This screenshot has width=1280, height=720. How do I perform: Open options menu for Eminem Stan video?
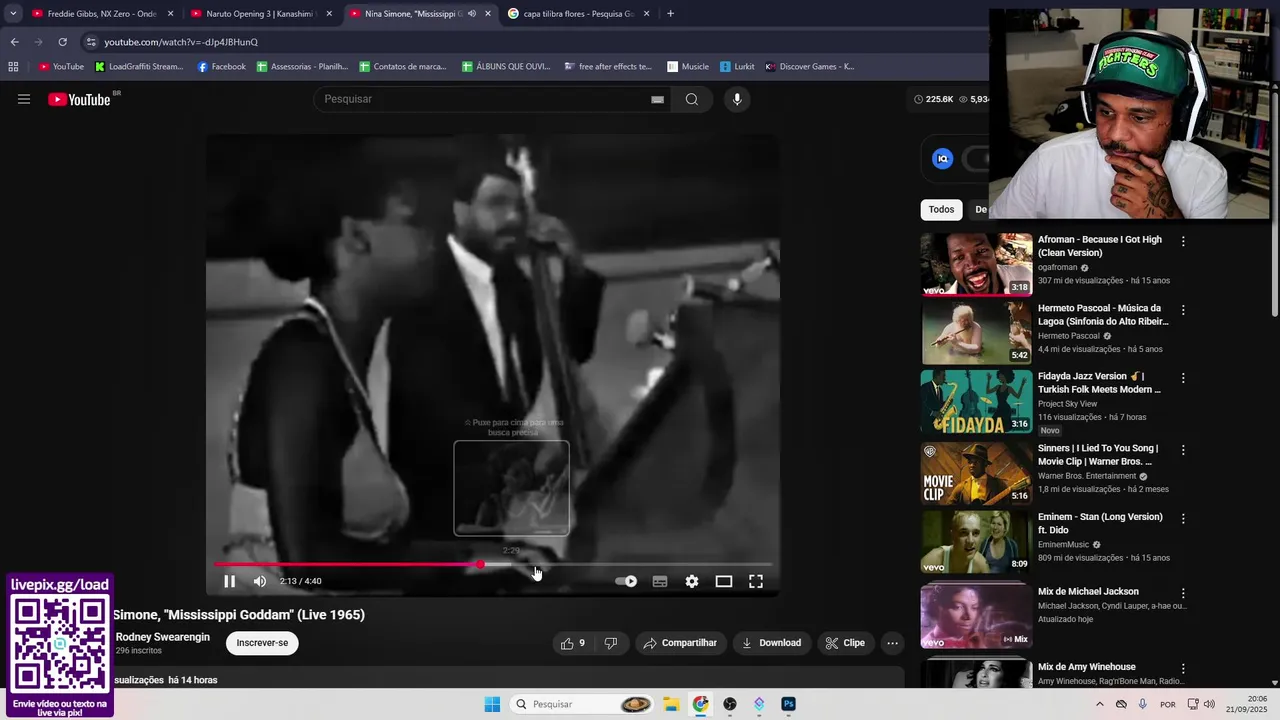pos(1183,518)
